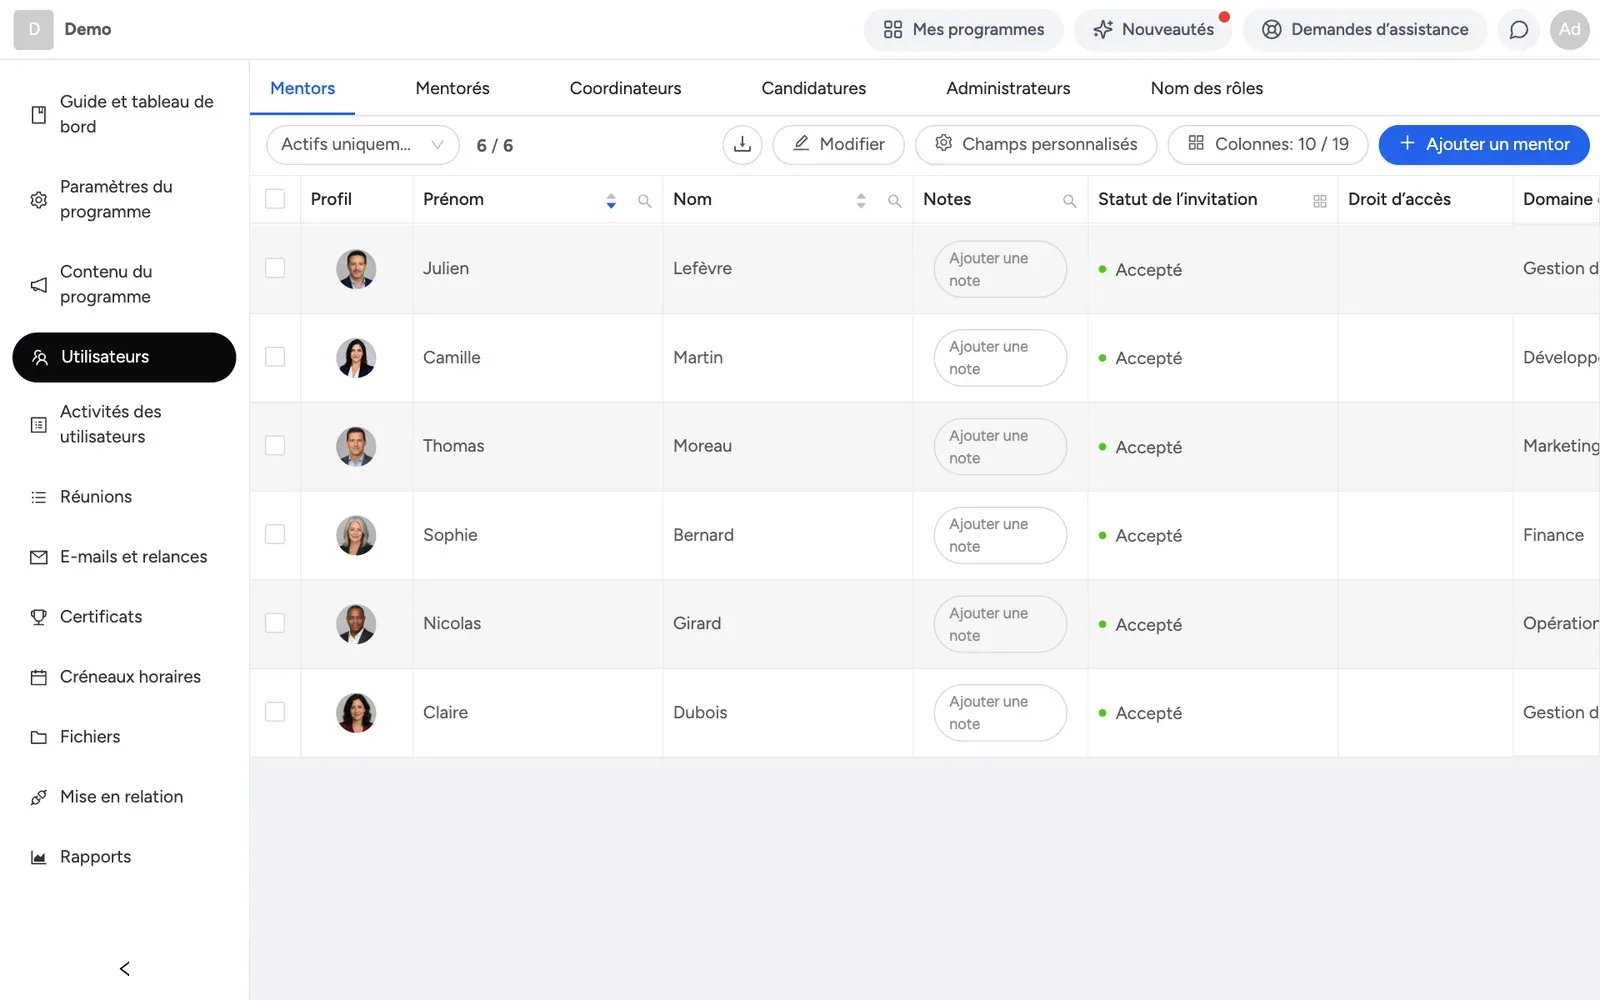The image size is (1600, 1000).
Task: Tick the checkbox beside Sophie Bernard
Action: click(x=275, y=534)
